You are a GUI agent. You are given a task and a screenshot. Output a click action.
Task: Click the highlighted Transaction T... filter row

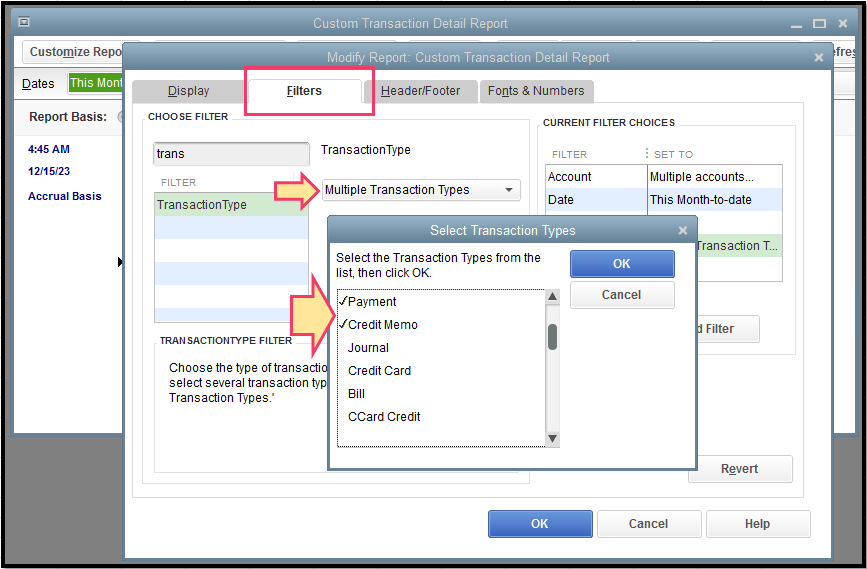tap(739, 246)
